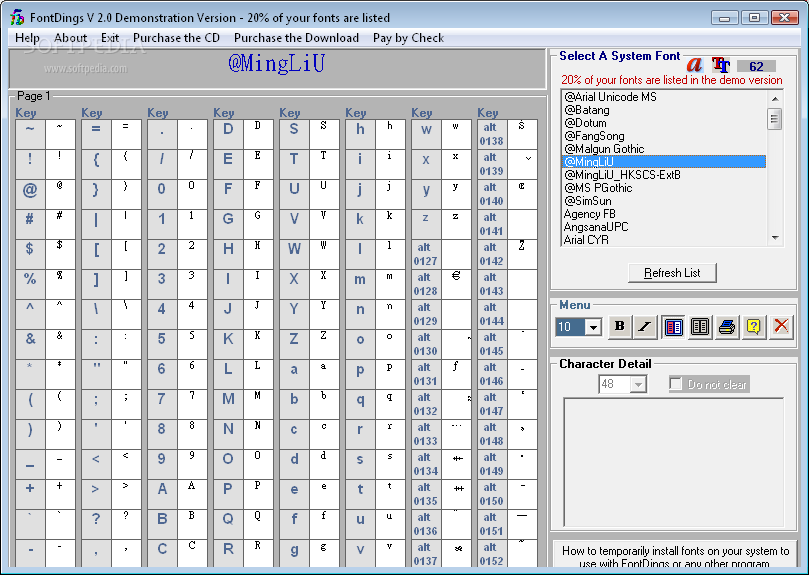Click the alt 0138 key cell
The image size is (809, 575).
coord(493,134)
